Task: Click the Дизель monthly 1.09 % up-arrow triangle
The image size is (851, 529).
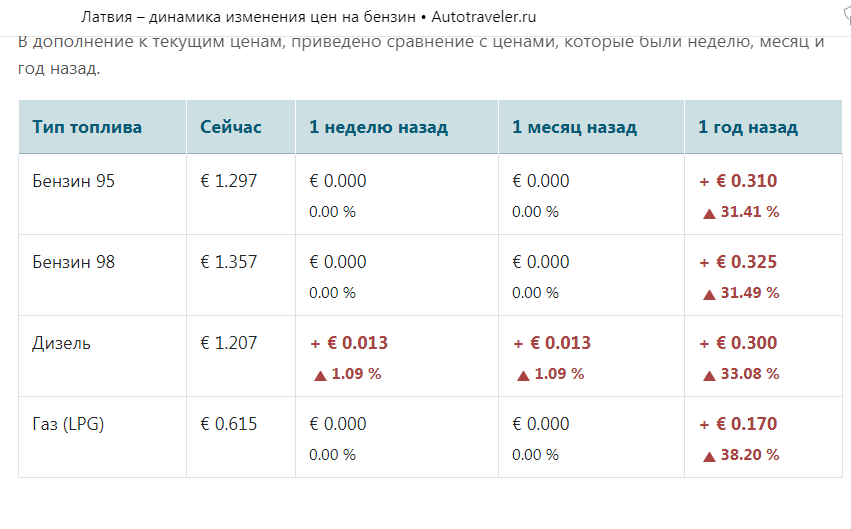Action: click(x=523, y=375)
